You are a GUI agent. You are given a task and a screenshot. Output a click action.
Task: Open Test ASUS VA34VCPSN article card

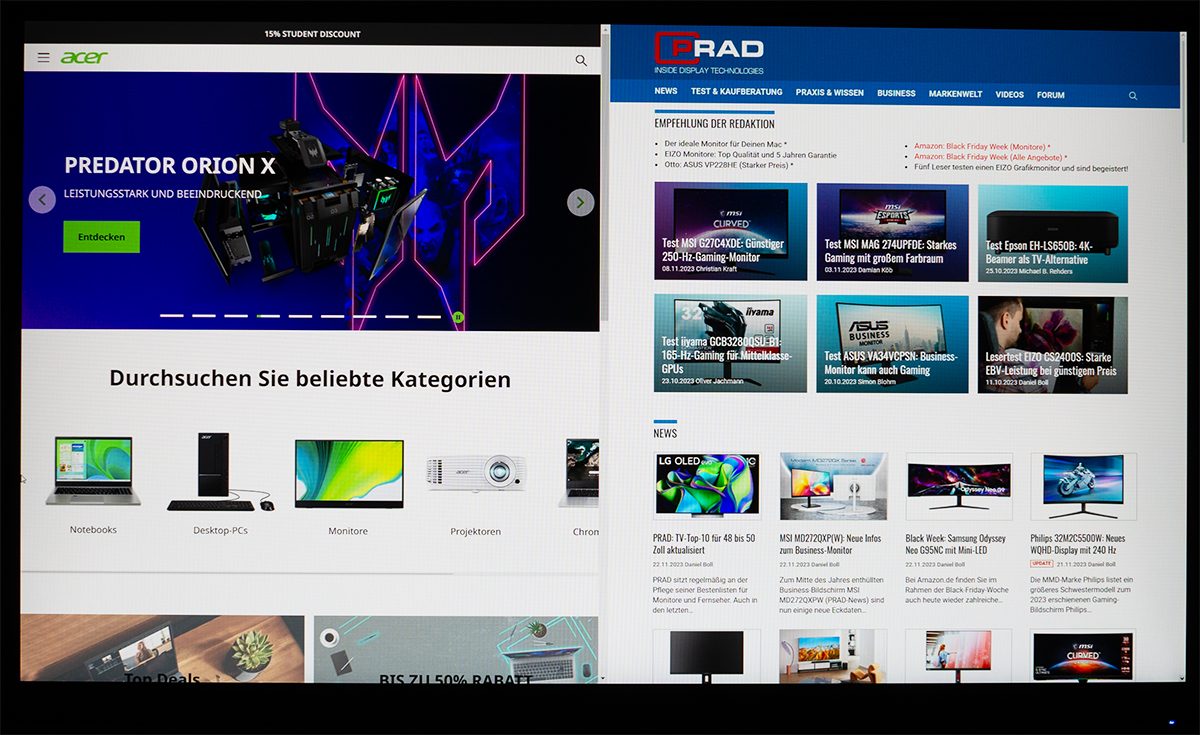pyautogui.click(x=892, y=344)
